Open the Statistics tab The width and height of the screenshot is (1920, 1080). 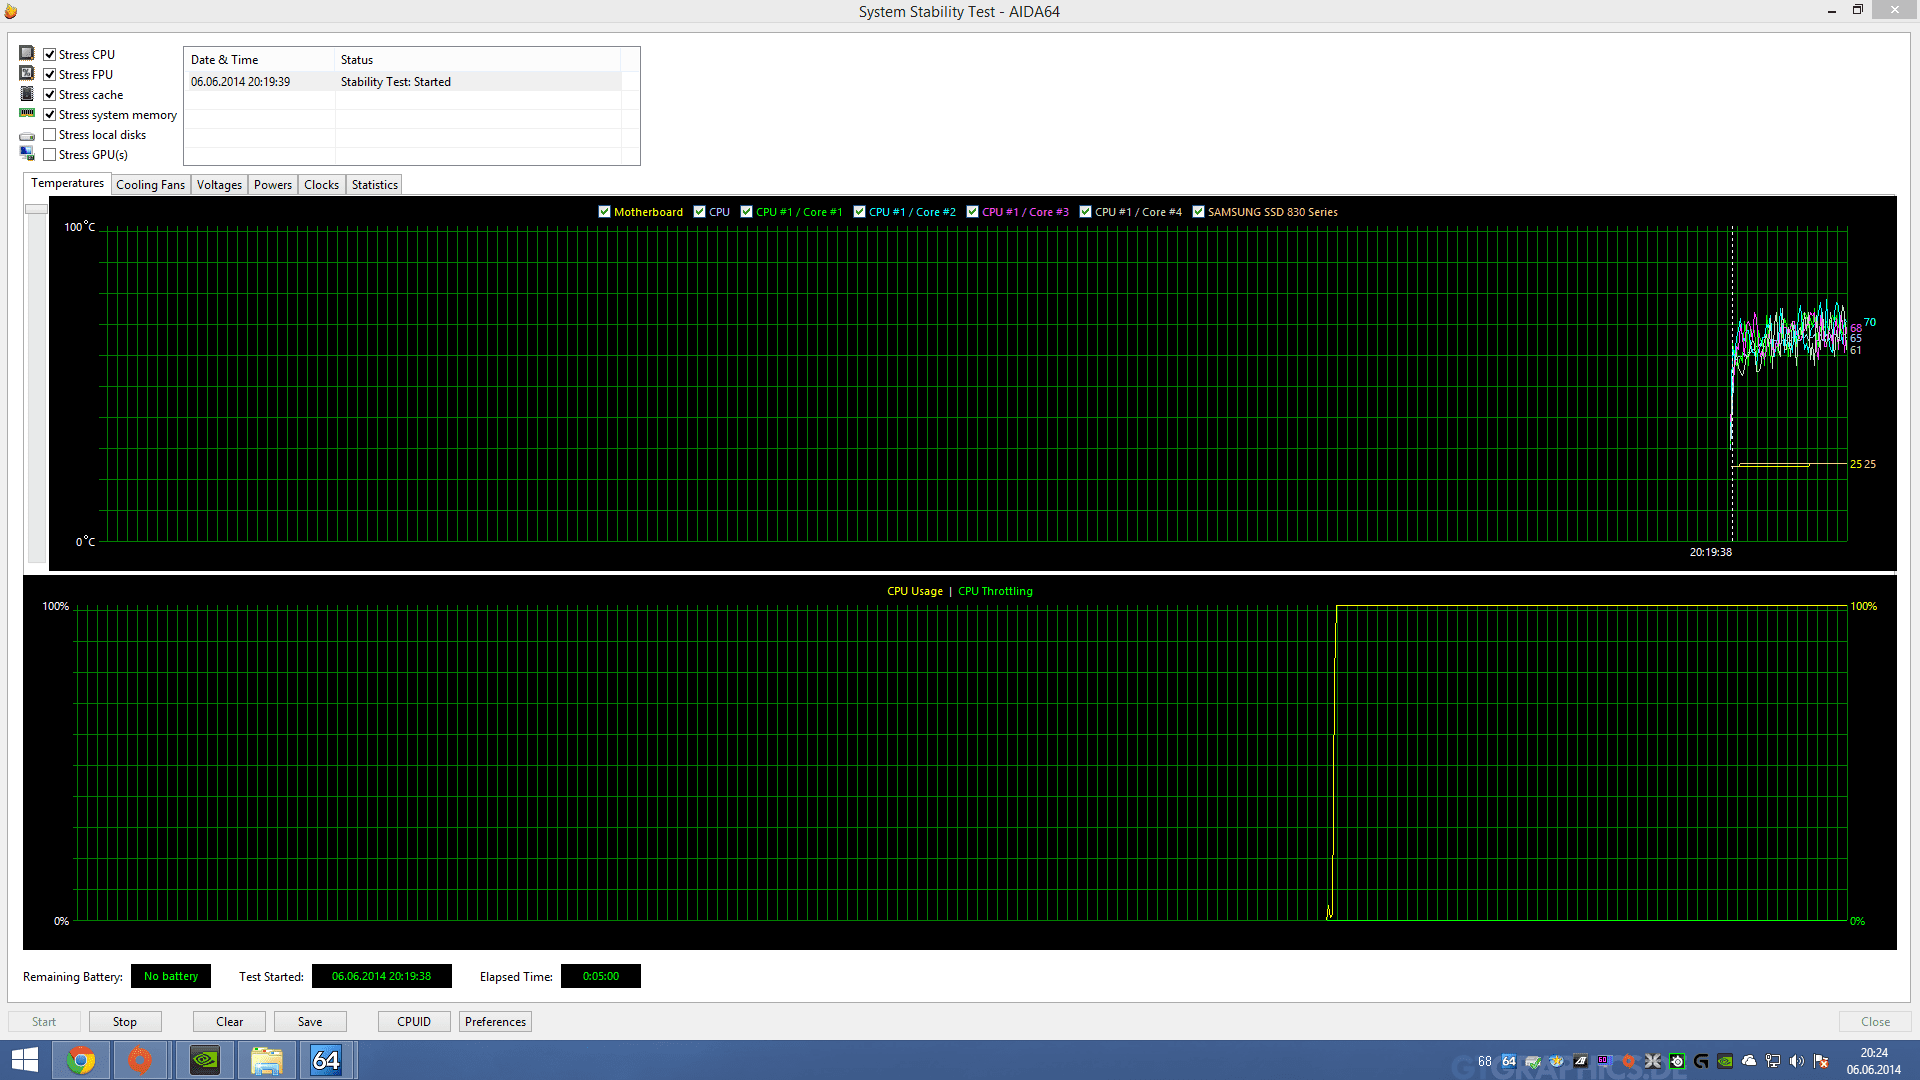coord(374,185)
